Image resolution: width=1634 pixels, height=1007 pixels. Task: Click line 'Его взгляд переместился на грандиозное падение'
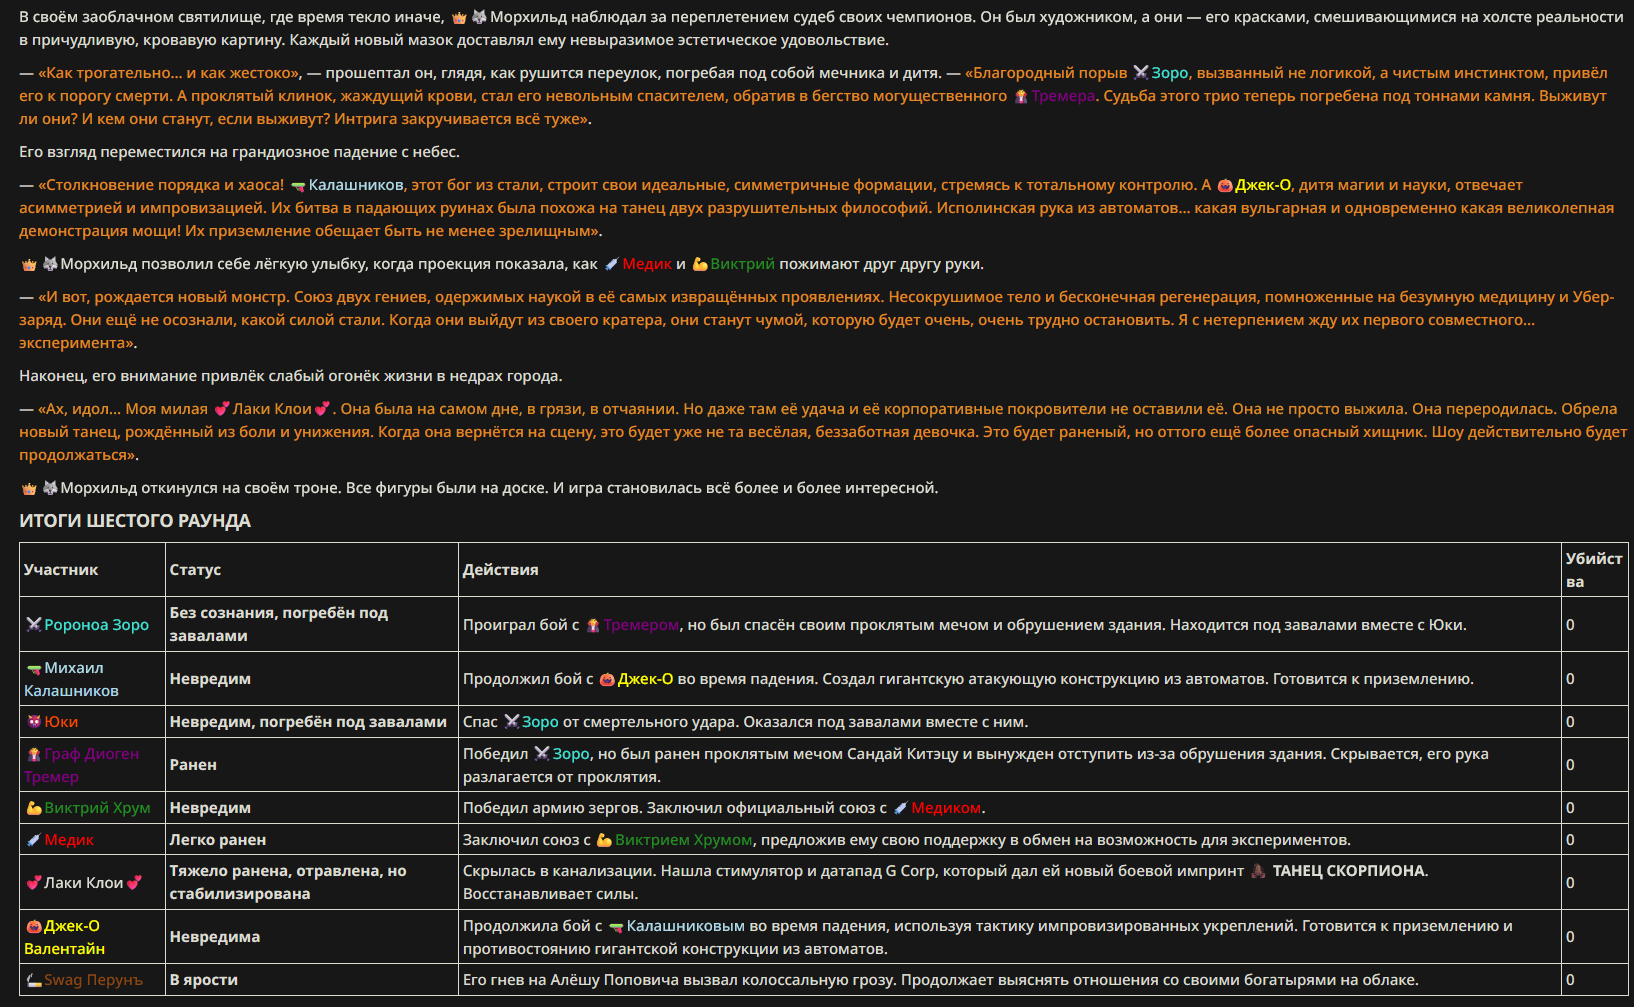point(239,152)
